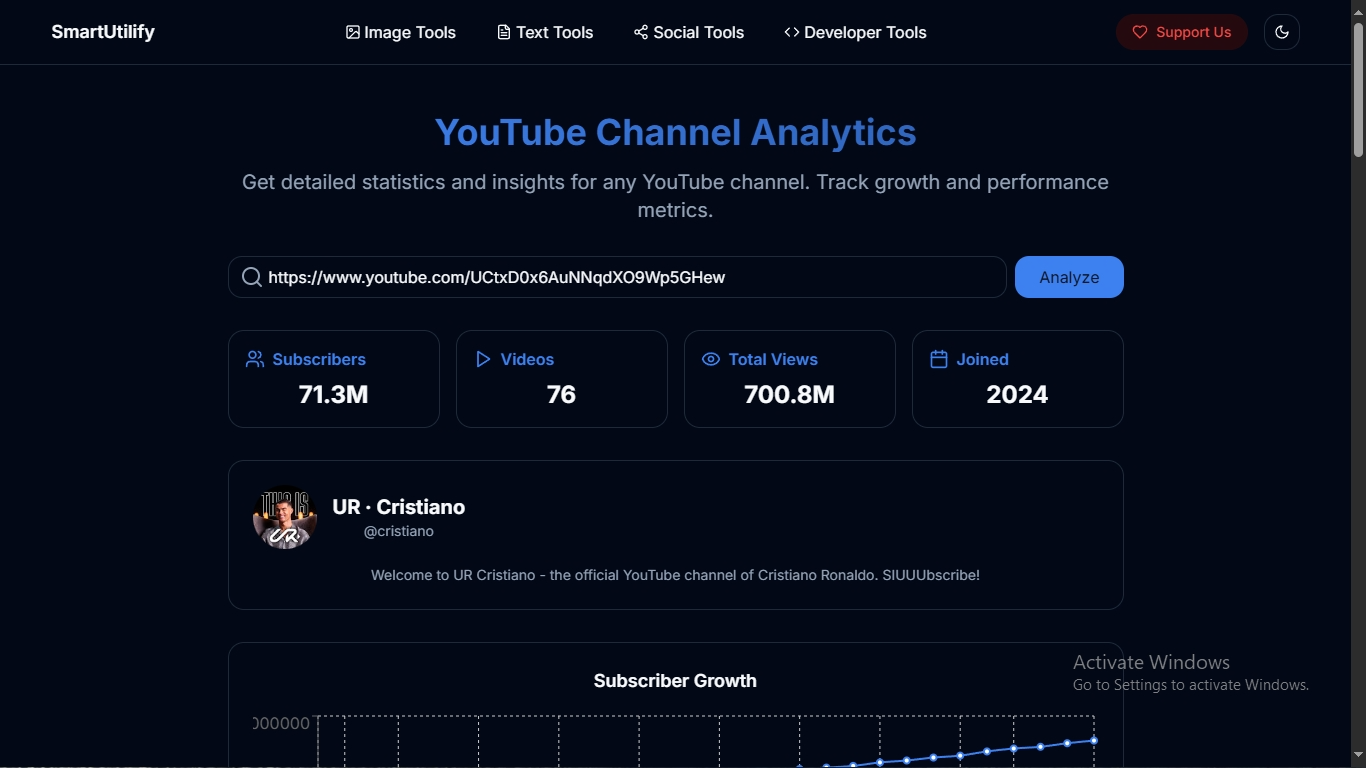Click the page vertical scrollbar thumb
This screenshot has height=768, width=1366.
pyautogui.click(x=1358, y=90)
